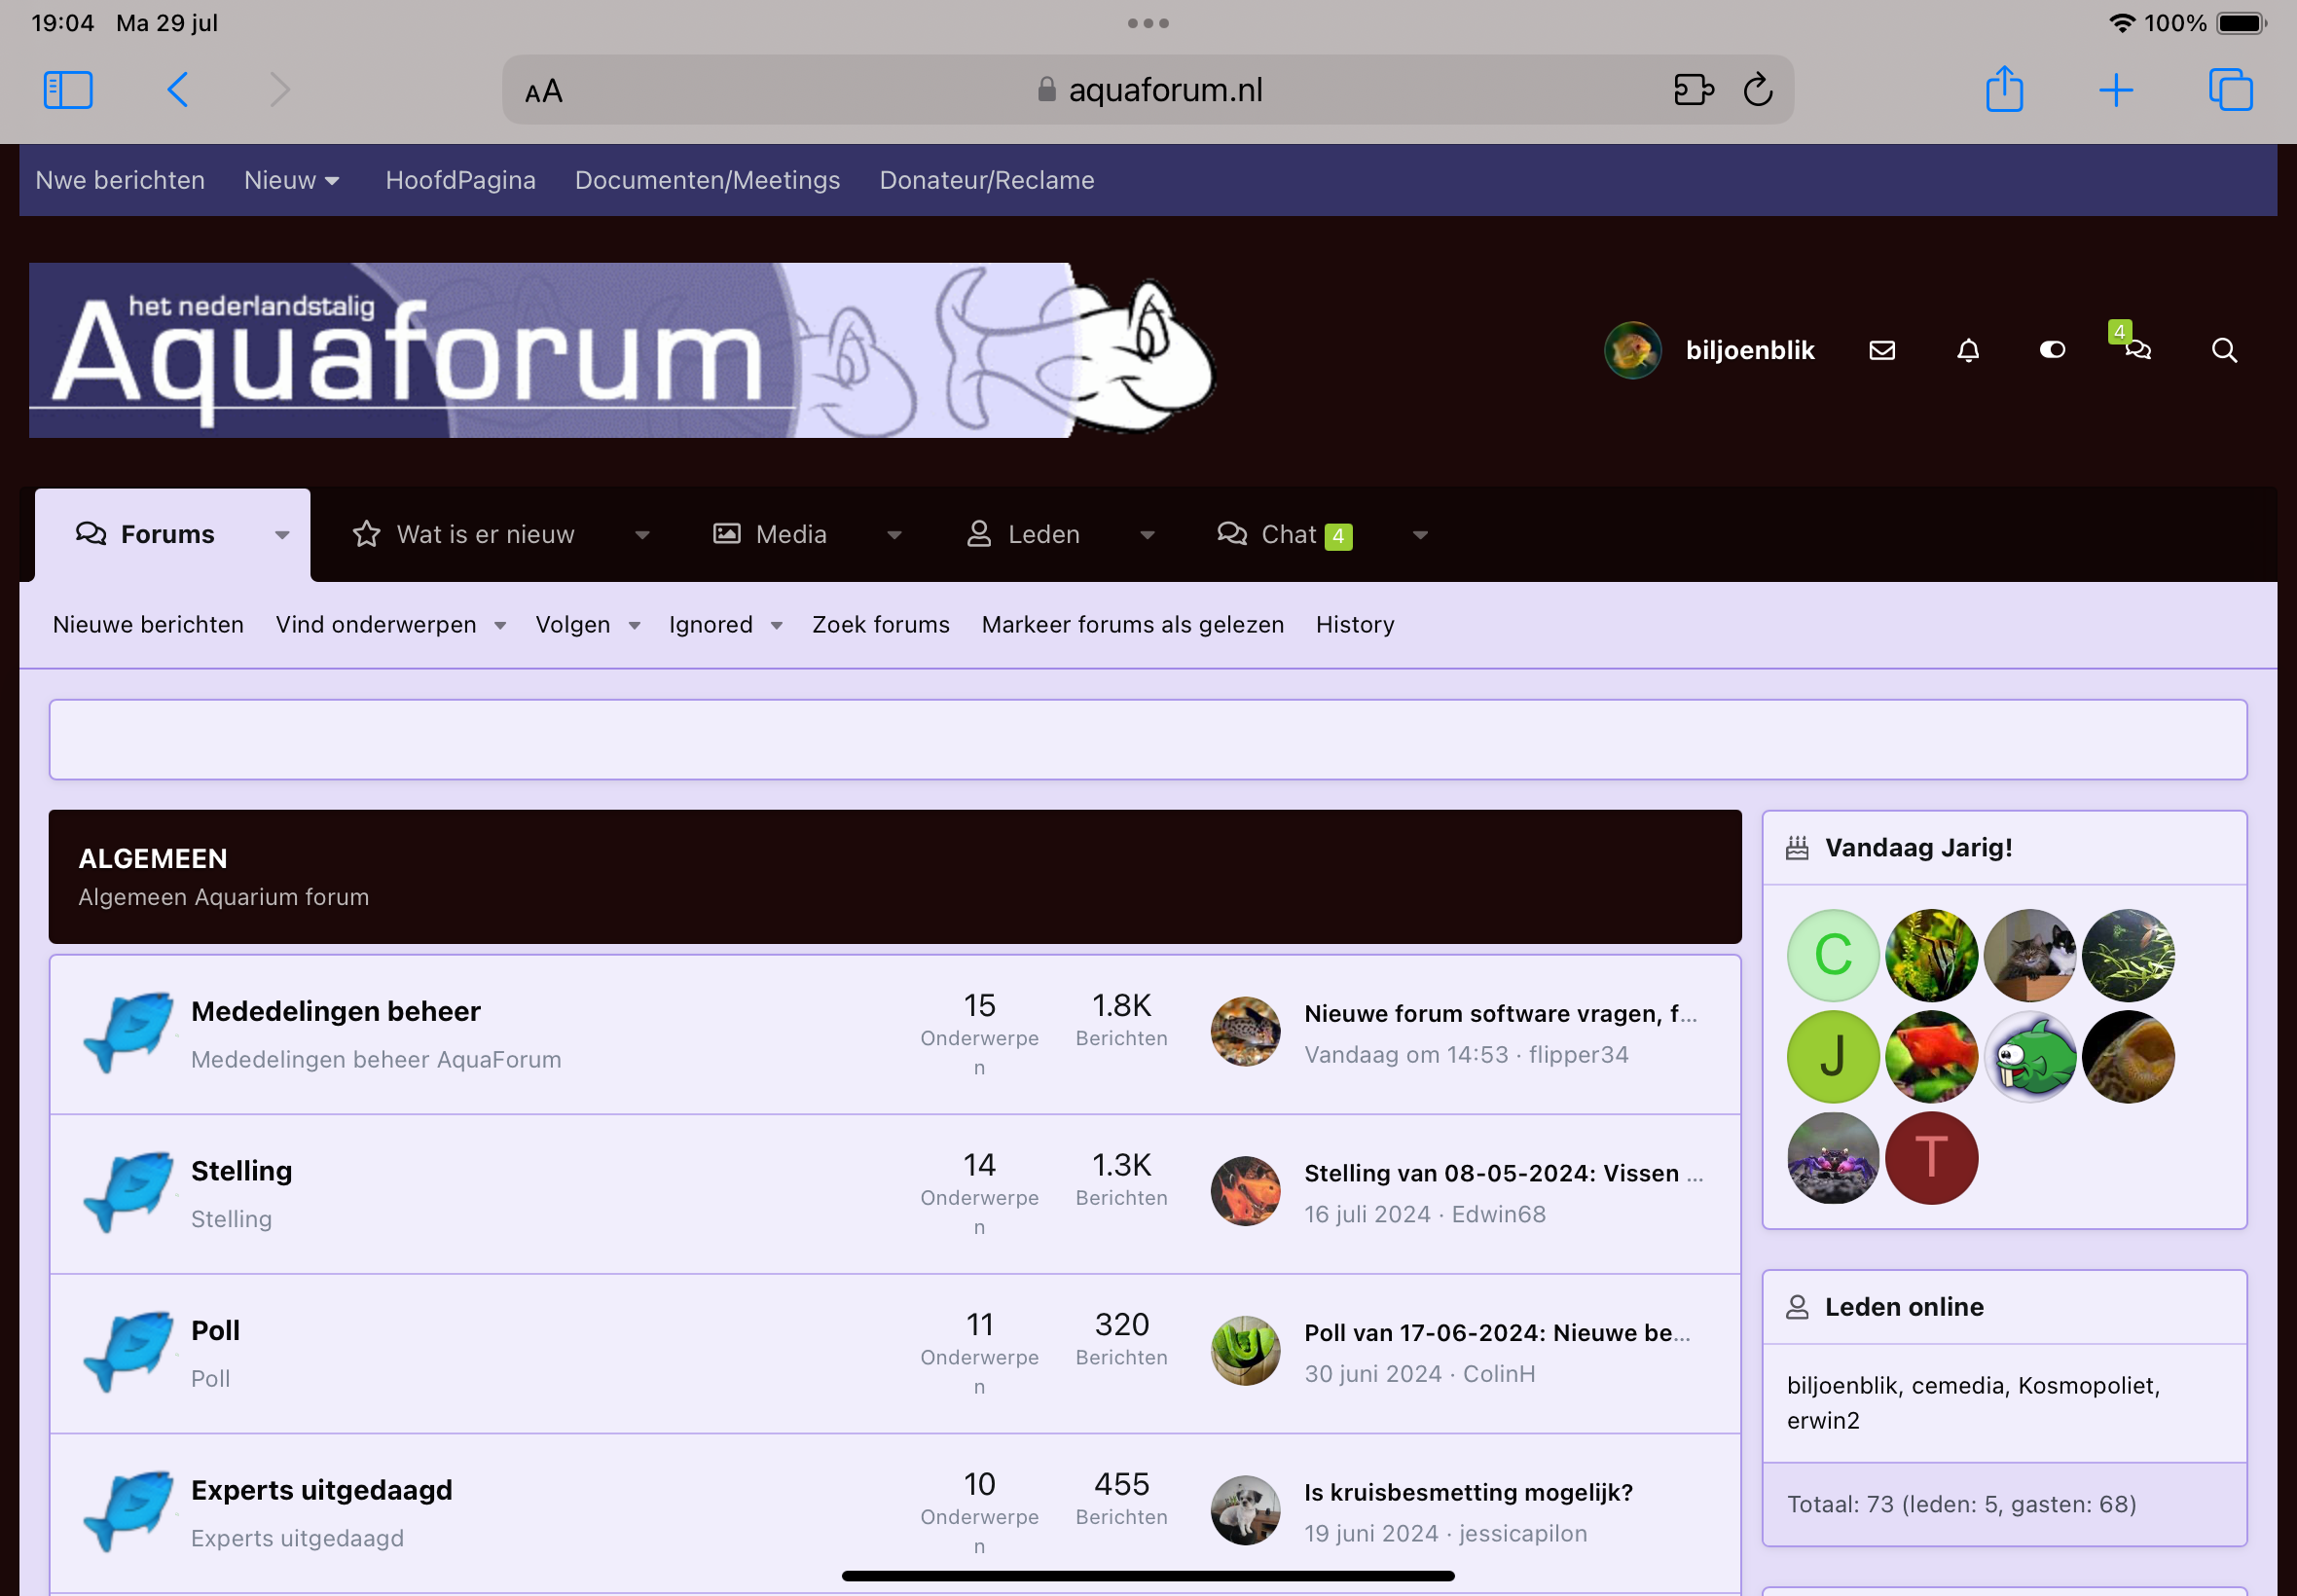Click extensions icon in address bar
This screenshot has height=1596, width=2297.
[x=1693, y=90]
